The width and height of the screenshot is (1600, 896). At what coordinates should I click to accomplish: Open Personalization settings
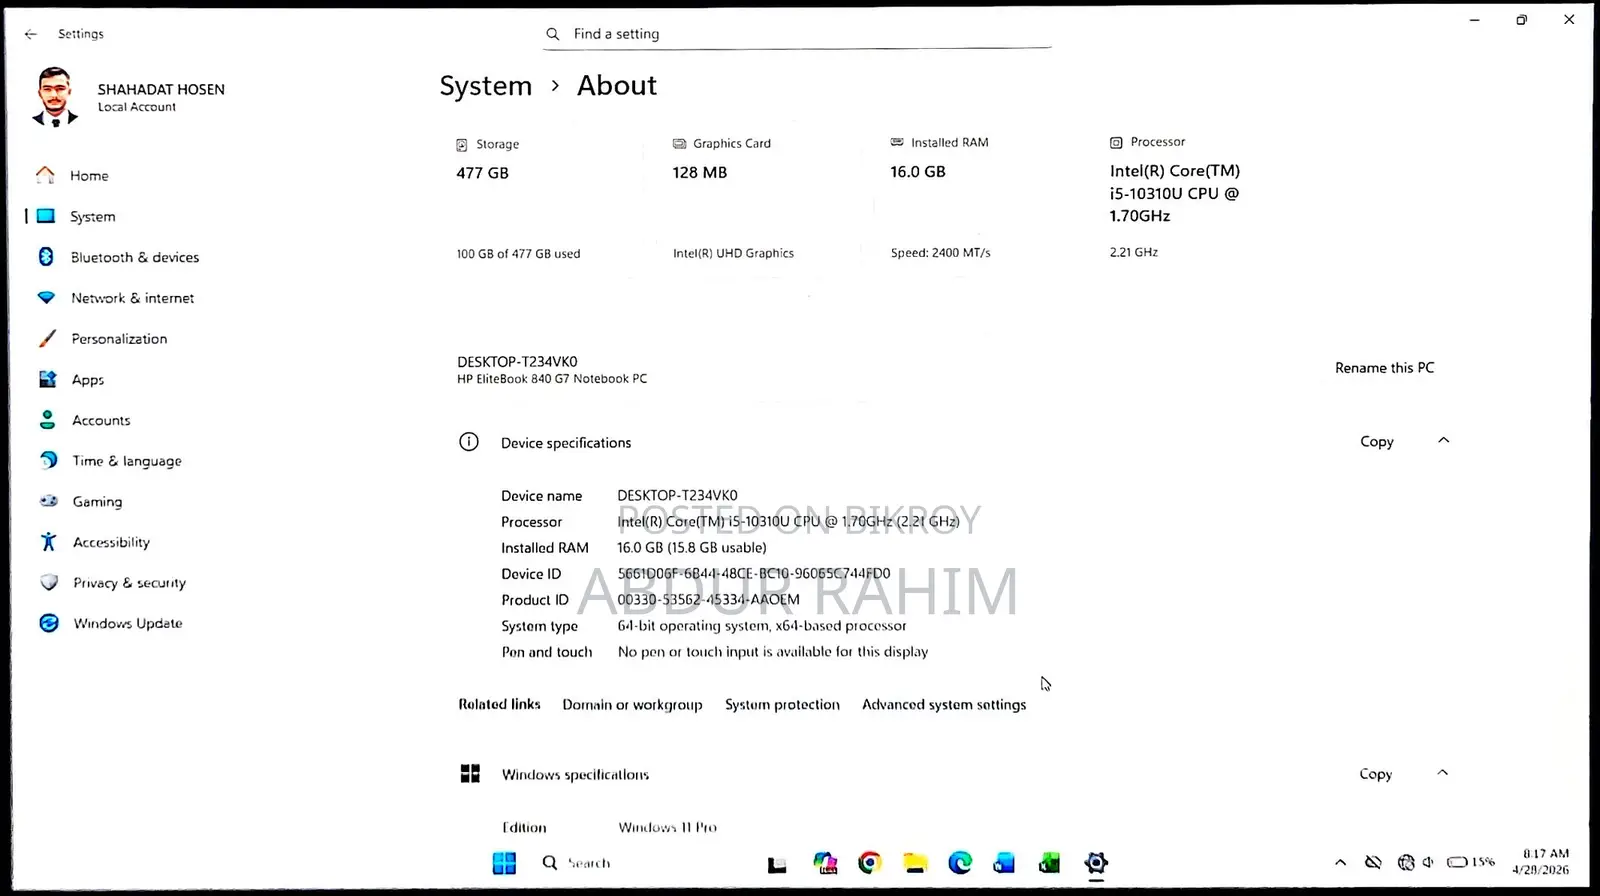point(119,339)
